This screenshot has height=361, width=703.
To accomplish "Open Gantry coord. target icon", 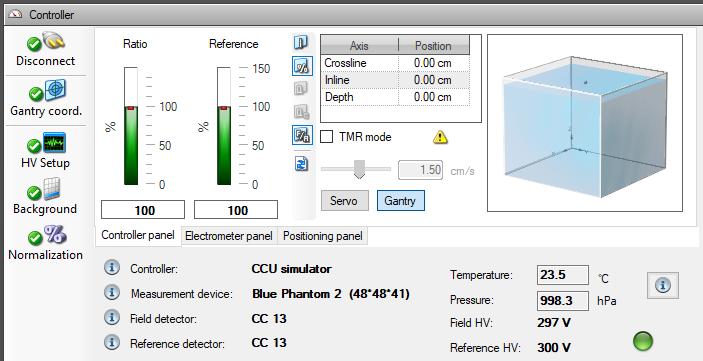I will point(55,90).
